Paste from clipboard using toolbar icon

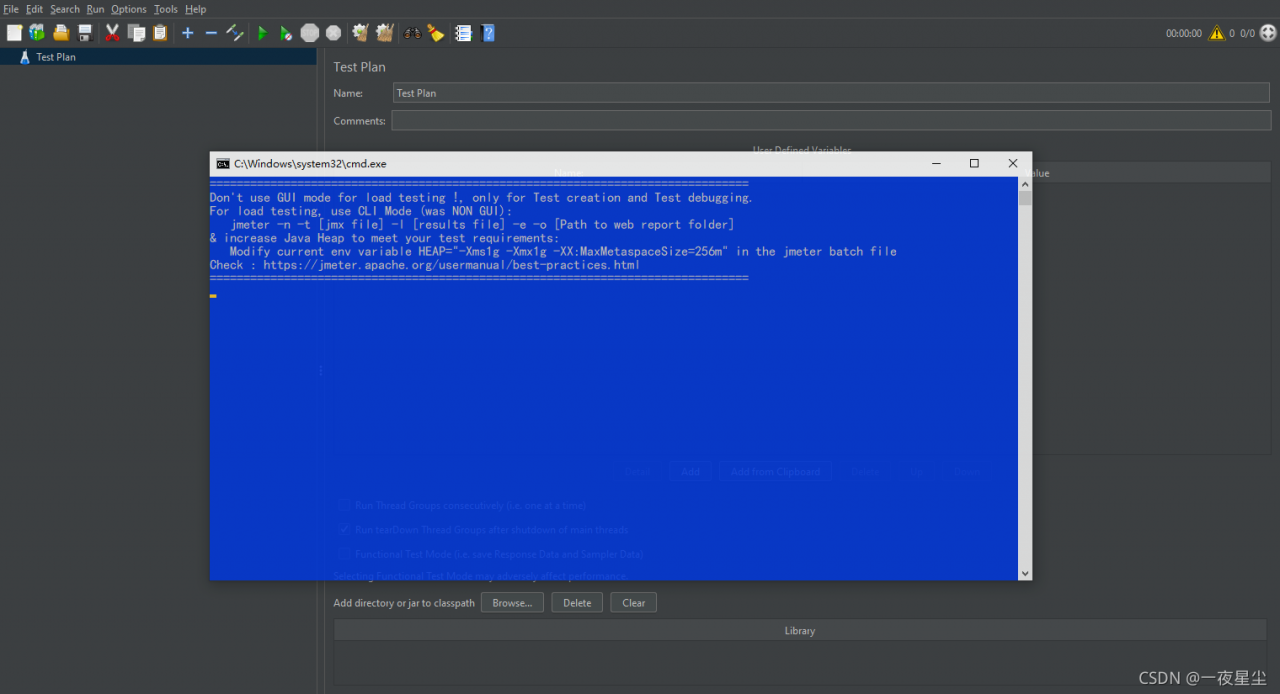(160, 33)
